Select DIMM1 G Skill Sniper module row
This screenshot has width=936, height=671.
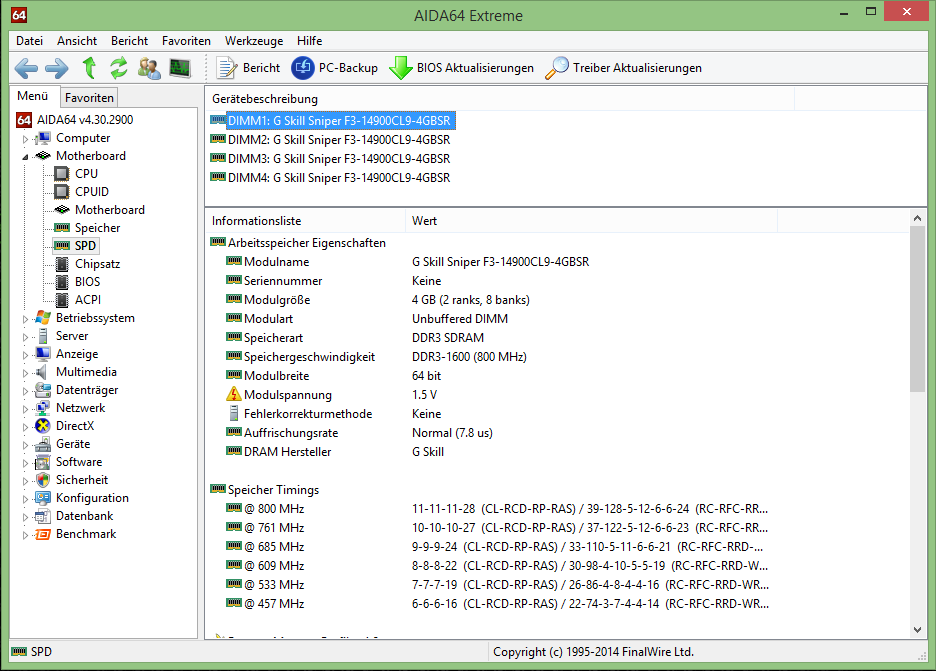[332, 121]
